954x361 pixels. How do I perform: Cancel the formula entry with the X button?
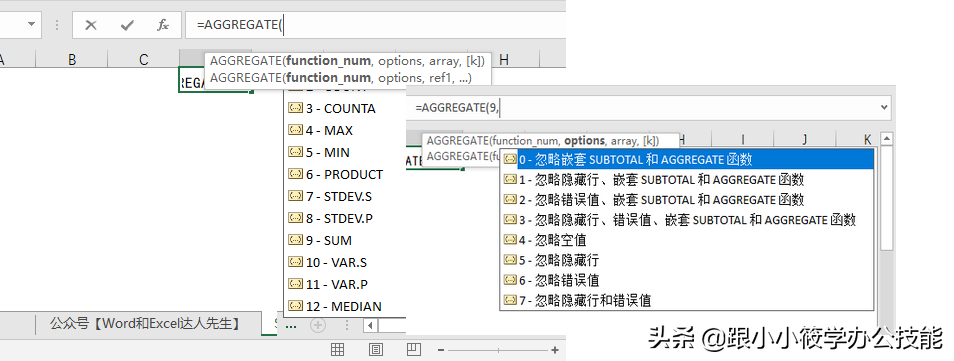point(91,25)
